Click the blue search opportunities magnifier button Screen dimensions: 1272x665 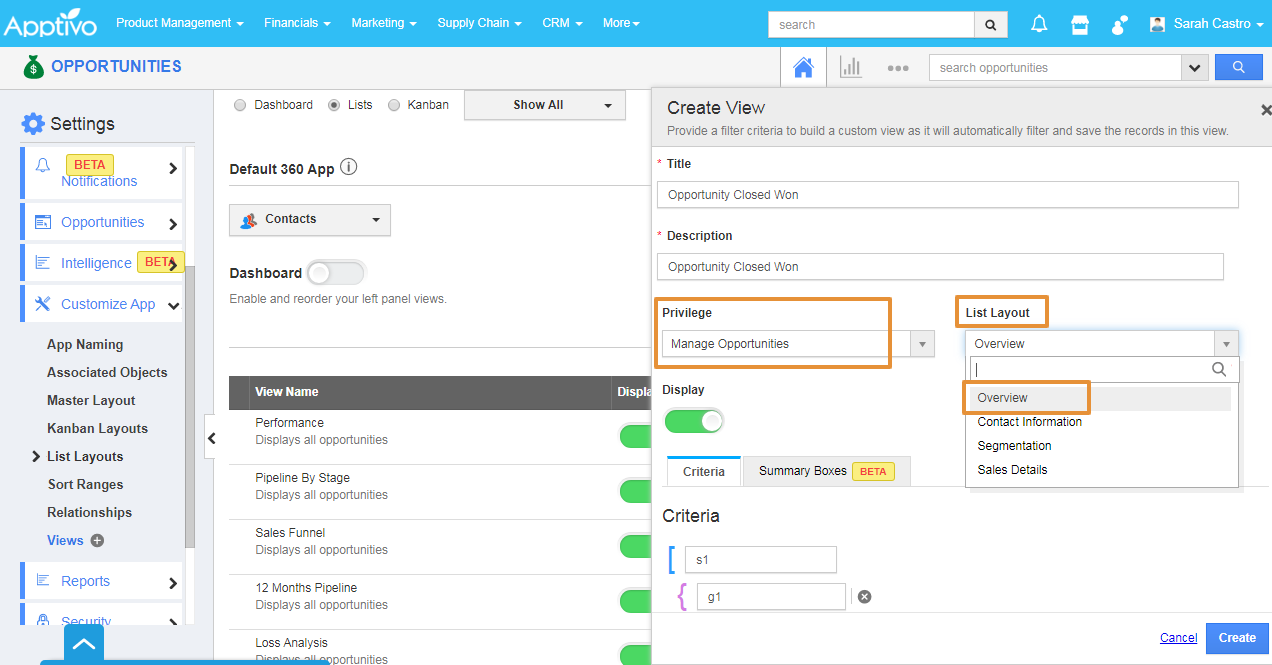tap(1238, 68)
